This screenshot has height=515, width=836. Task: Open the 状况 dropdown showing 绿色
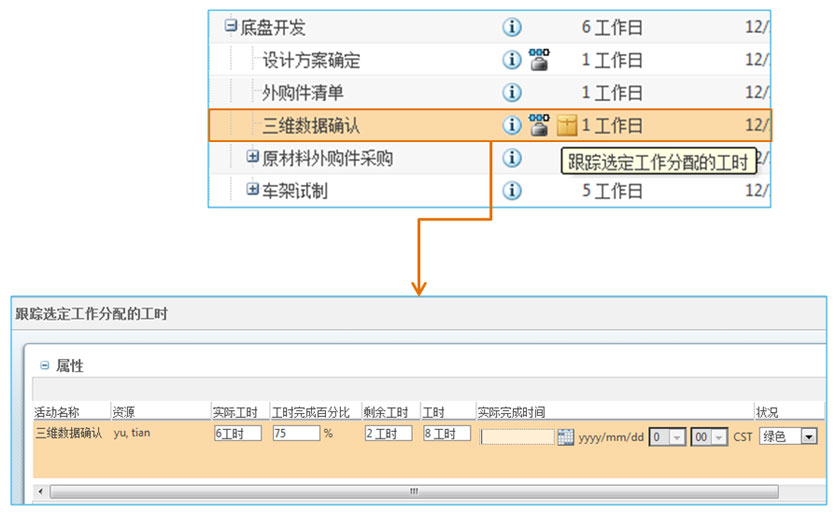click(788, 437)
